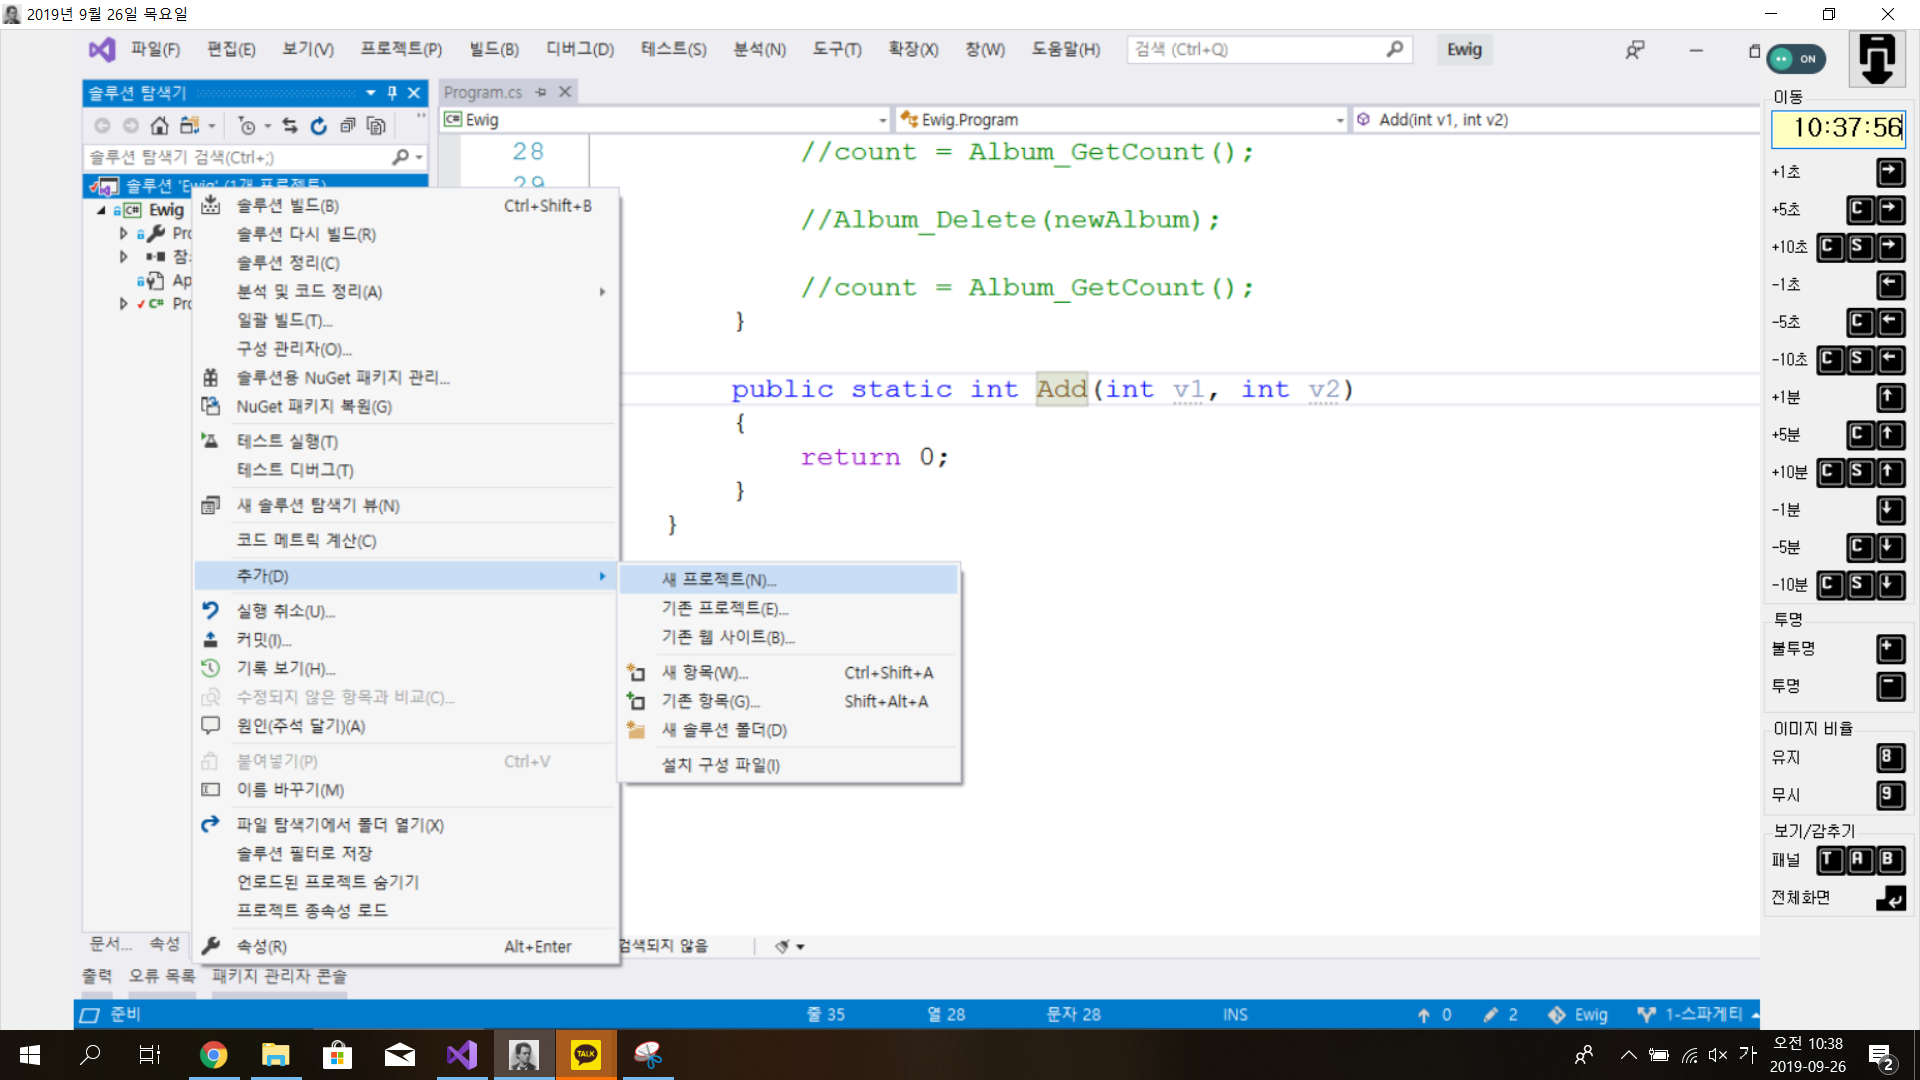1920x1080 pixels.
Task: Click the refresh icon in Solution Explorer
Action: pyautogui.click(x=318, y=125)
